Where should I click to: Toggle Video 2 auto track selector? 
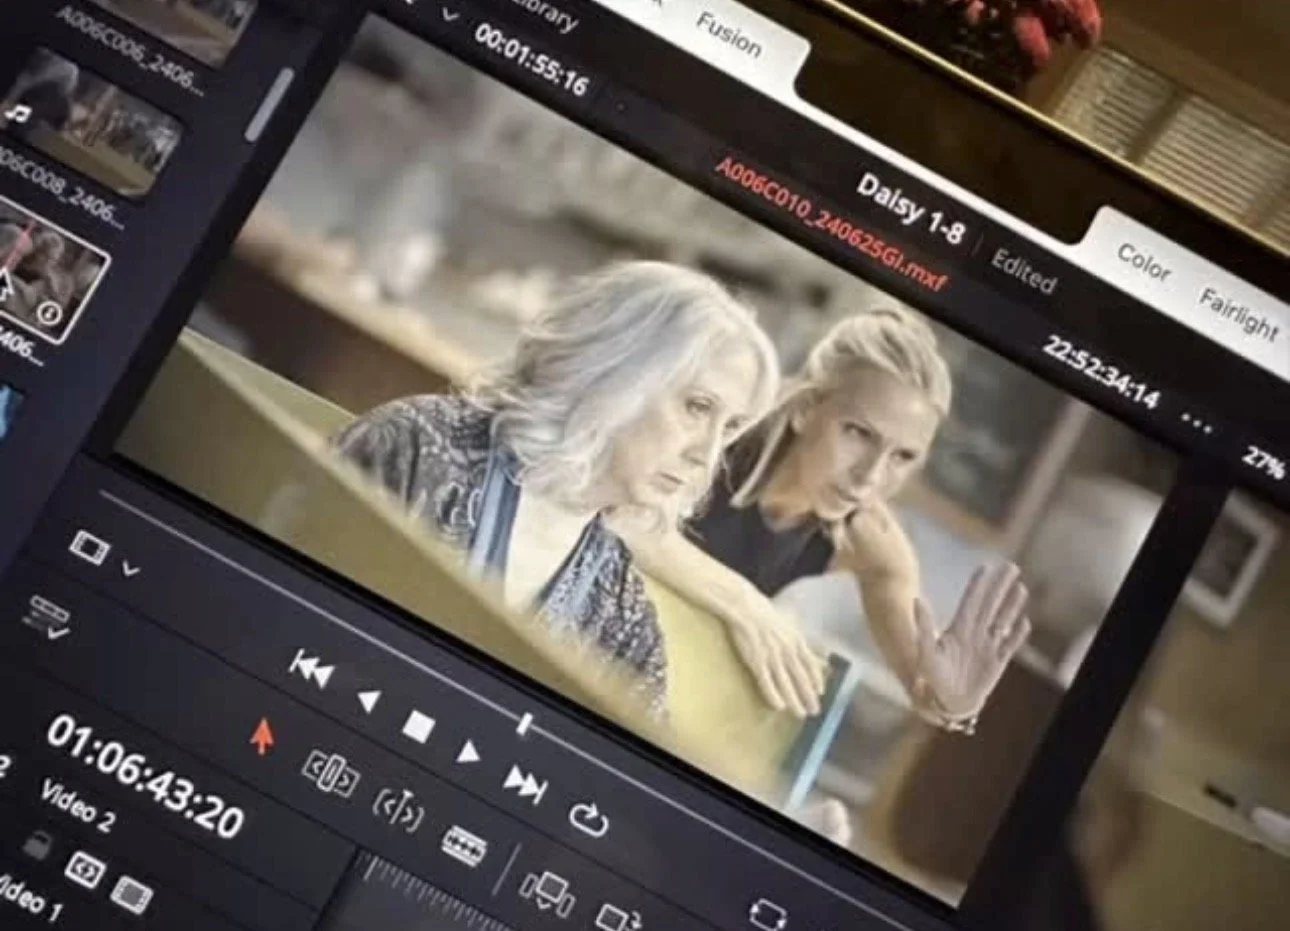pyautogui.click(x=84, y=870)
